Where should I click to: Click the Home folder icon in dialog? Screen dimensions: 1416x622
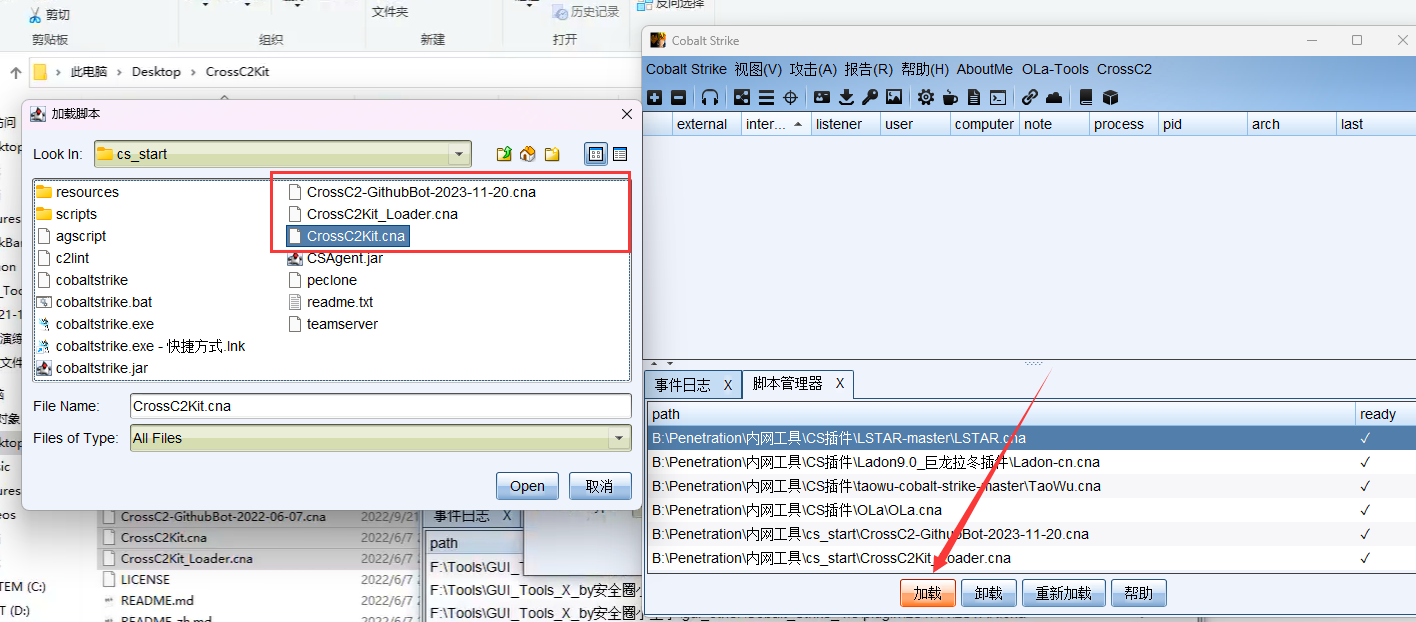coord(528,154)
